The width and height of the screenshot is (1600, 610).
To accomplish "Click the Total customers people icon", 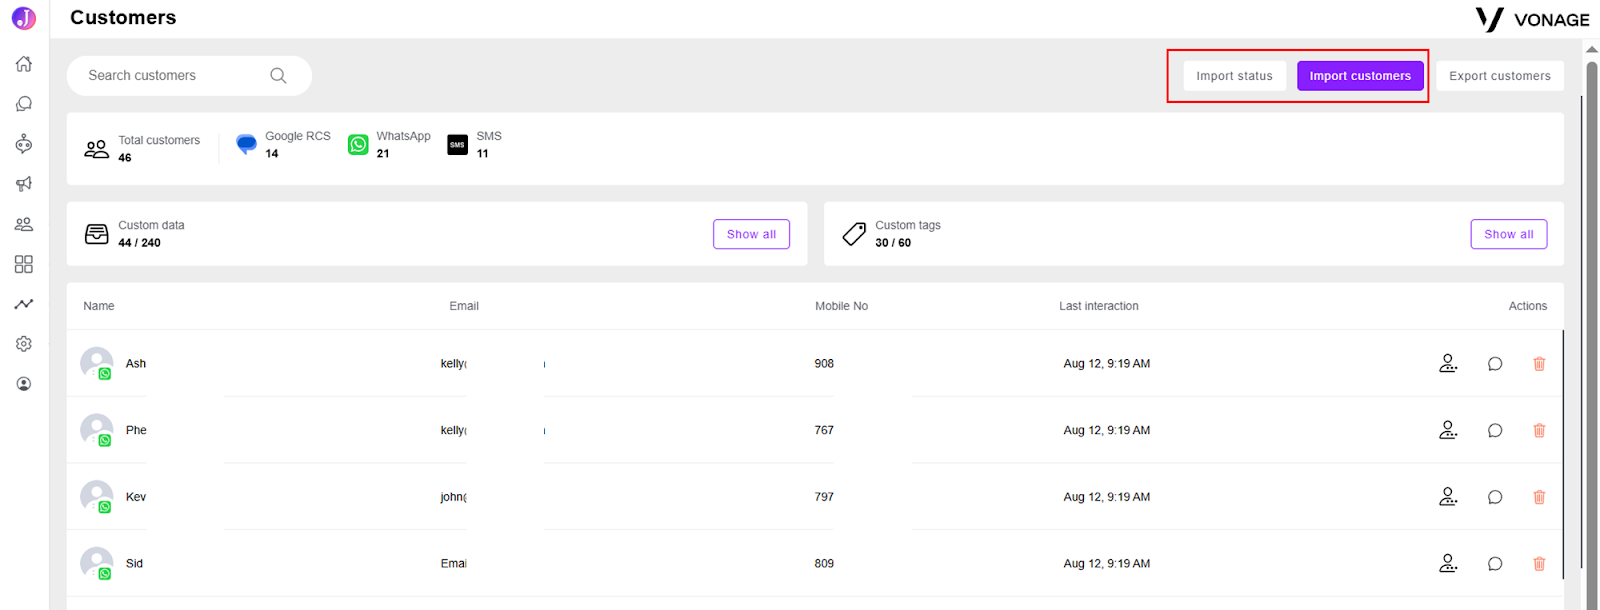I will click(96, 149).
